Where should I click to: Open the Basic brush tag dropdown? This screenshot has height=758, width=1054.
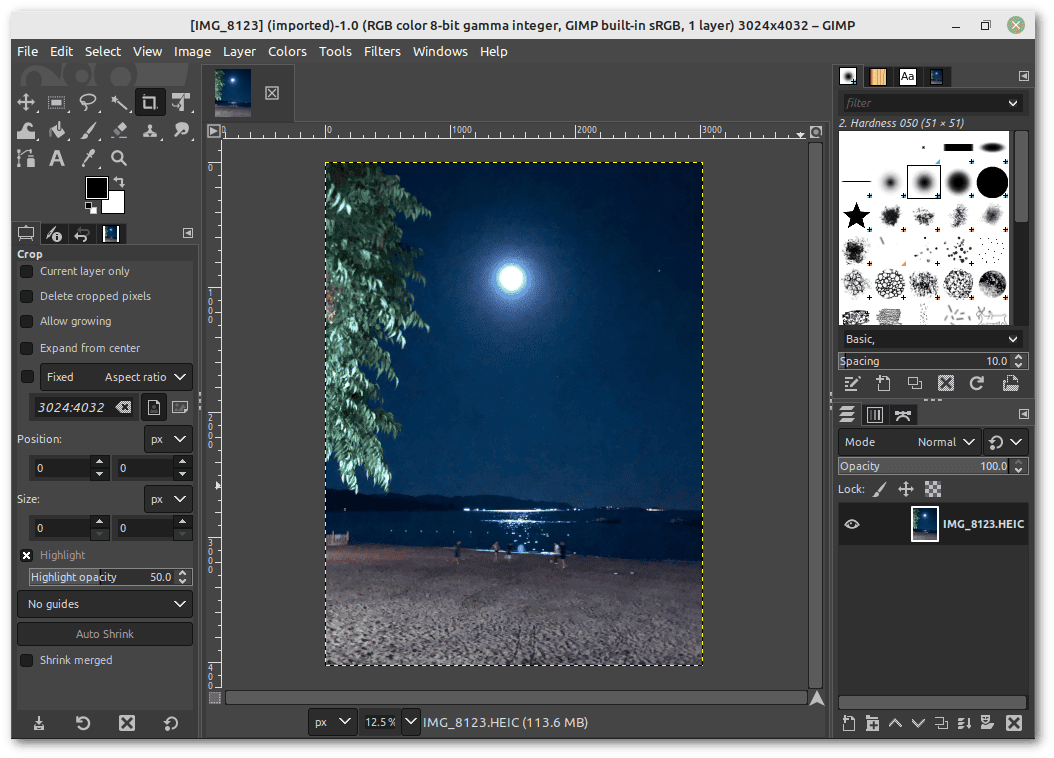click(930, 339)
